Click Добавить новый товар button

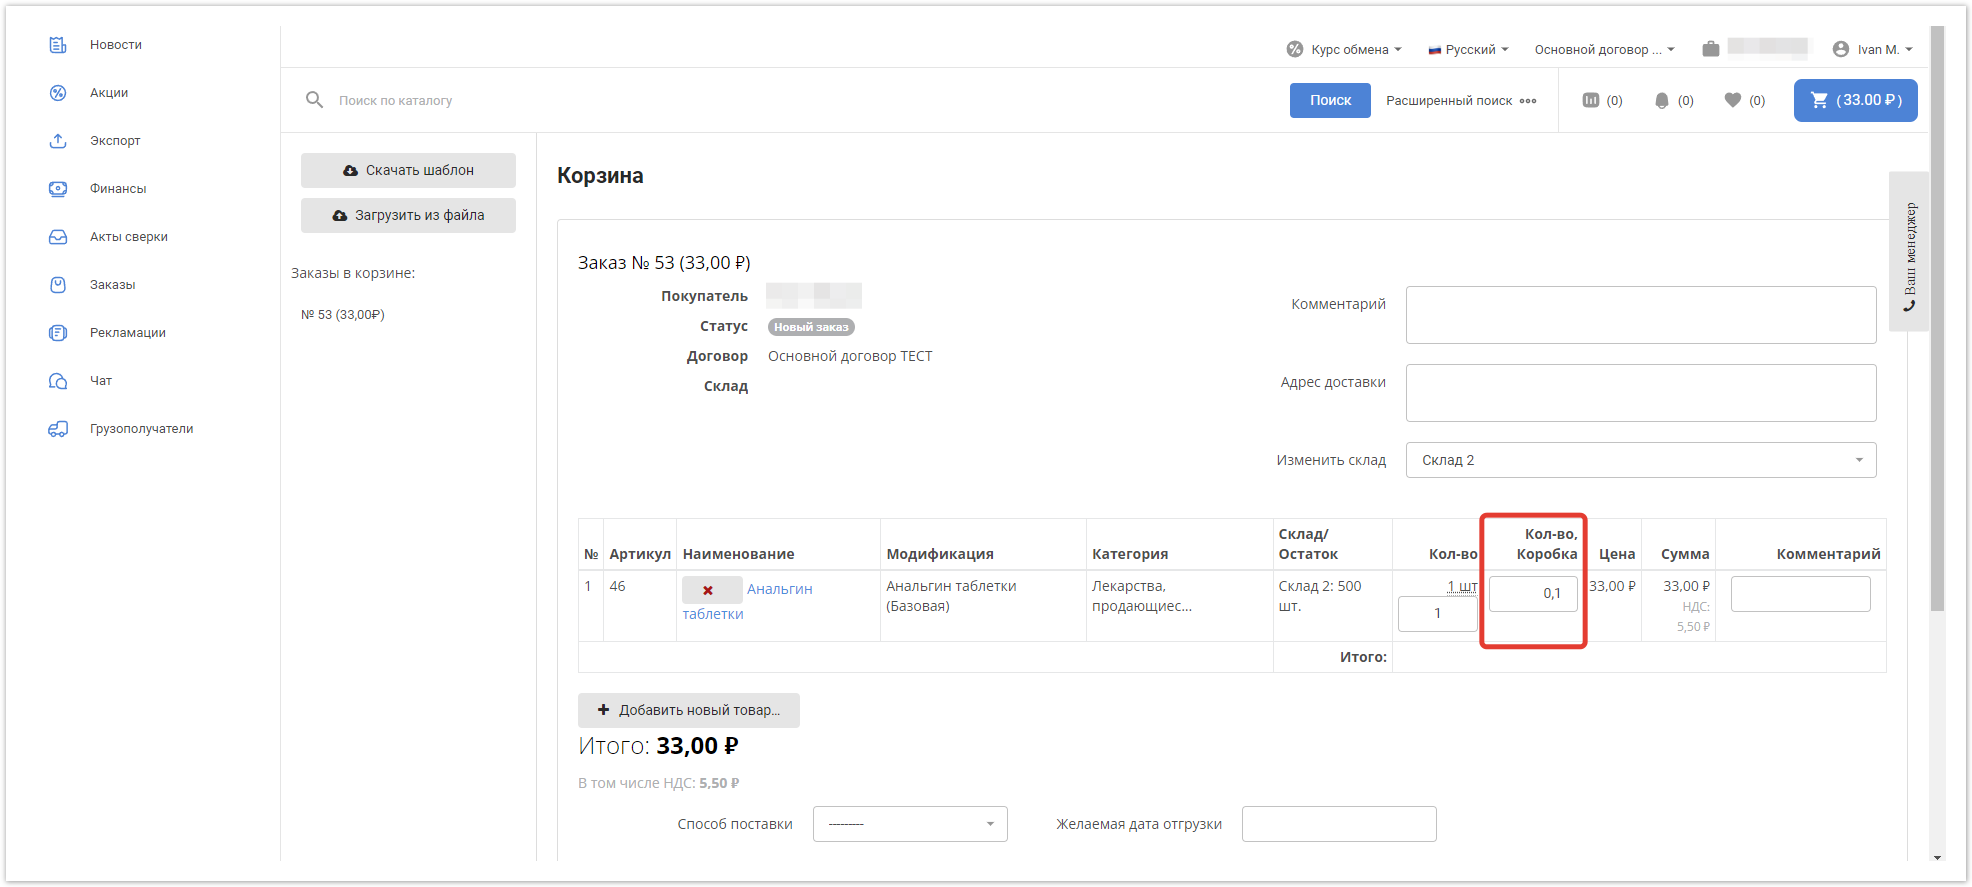point(688,710)
